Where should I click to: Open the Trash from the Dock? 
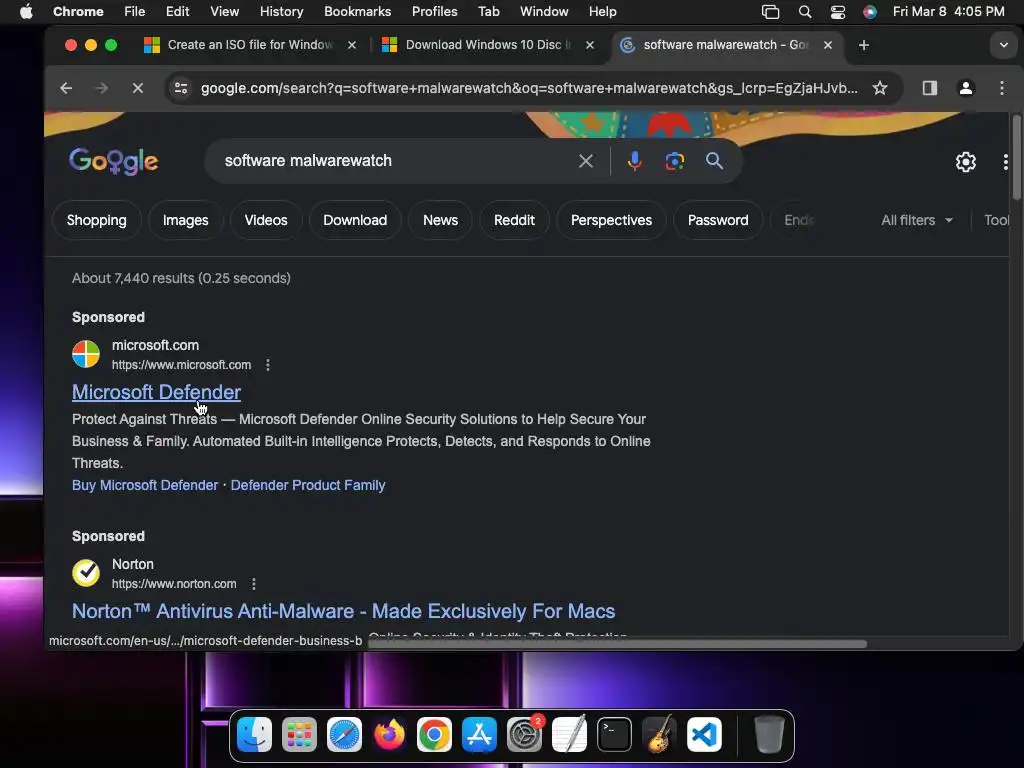[769, 735]
